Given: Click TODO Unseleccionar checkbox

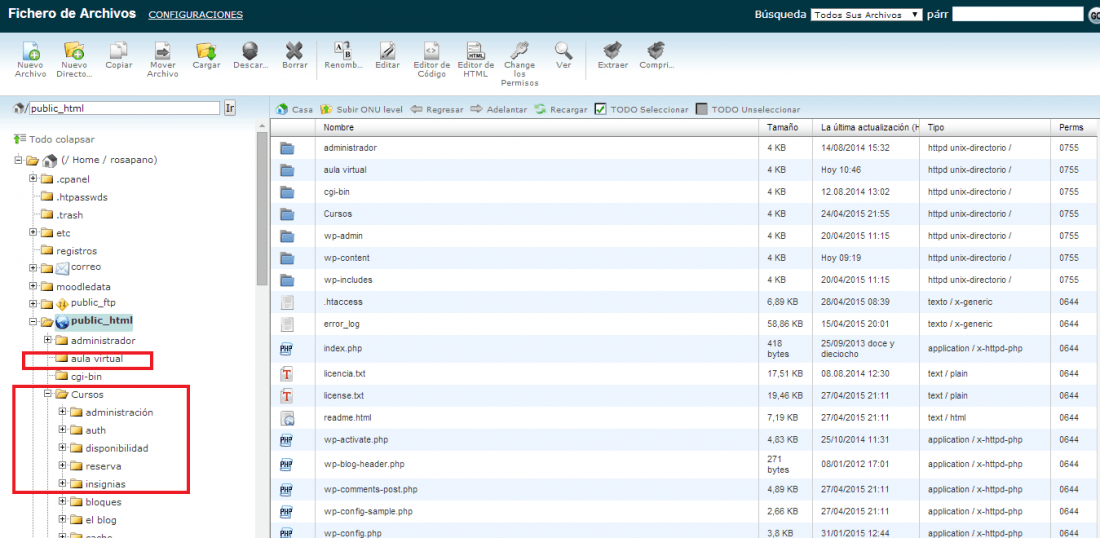Looking at the screenshot, I should pos(702,109).
